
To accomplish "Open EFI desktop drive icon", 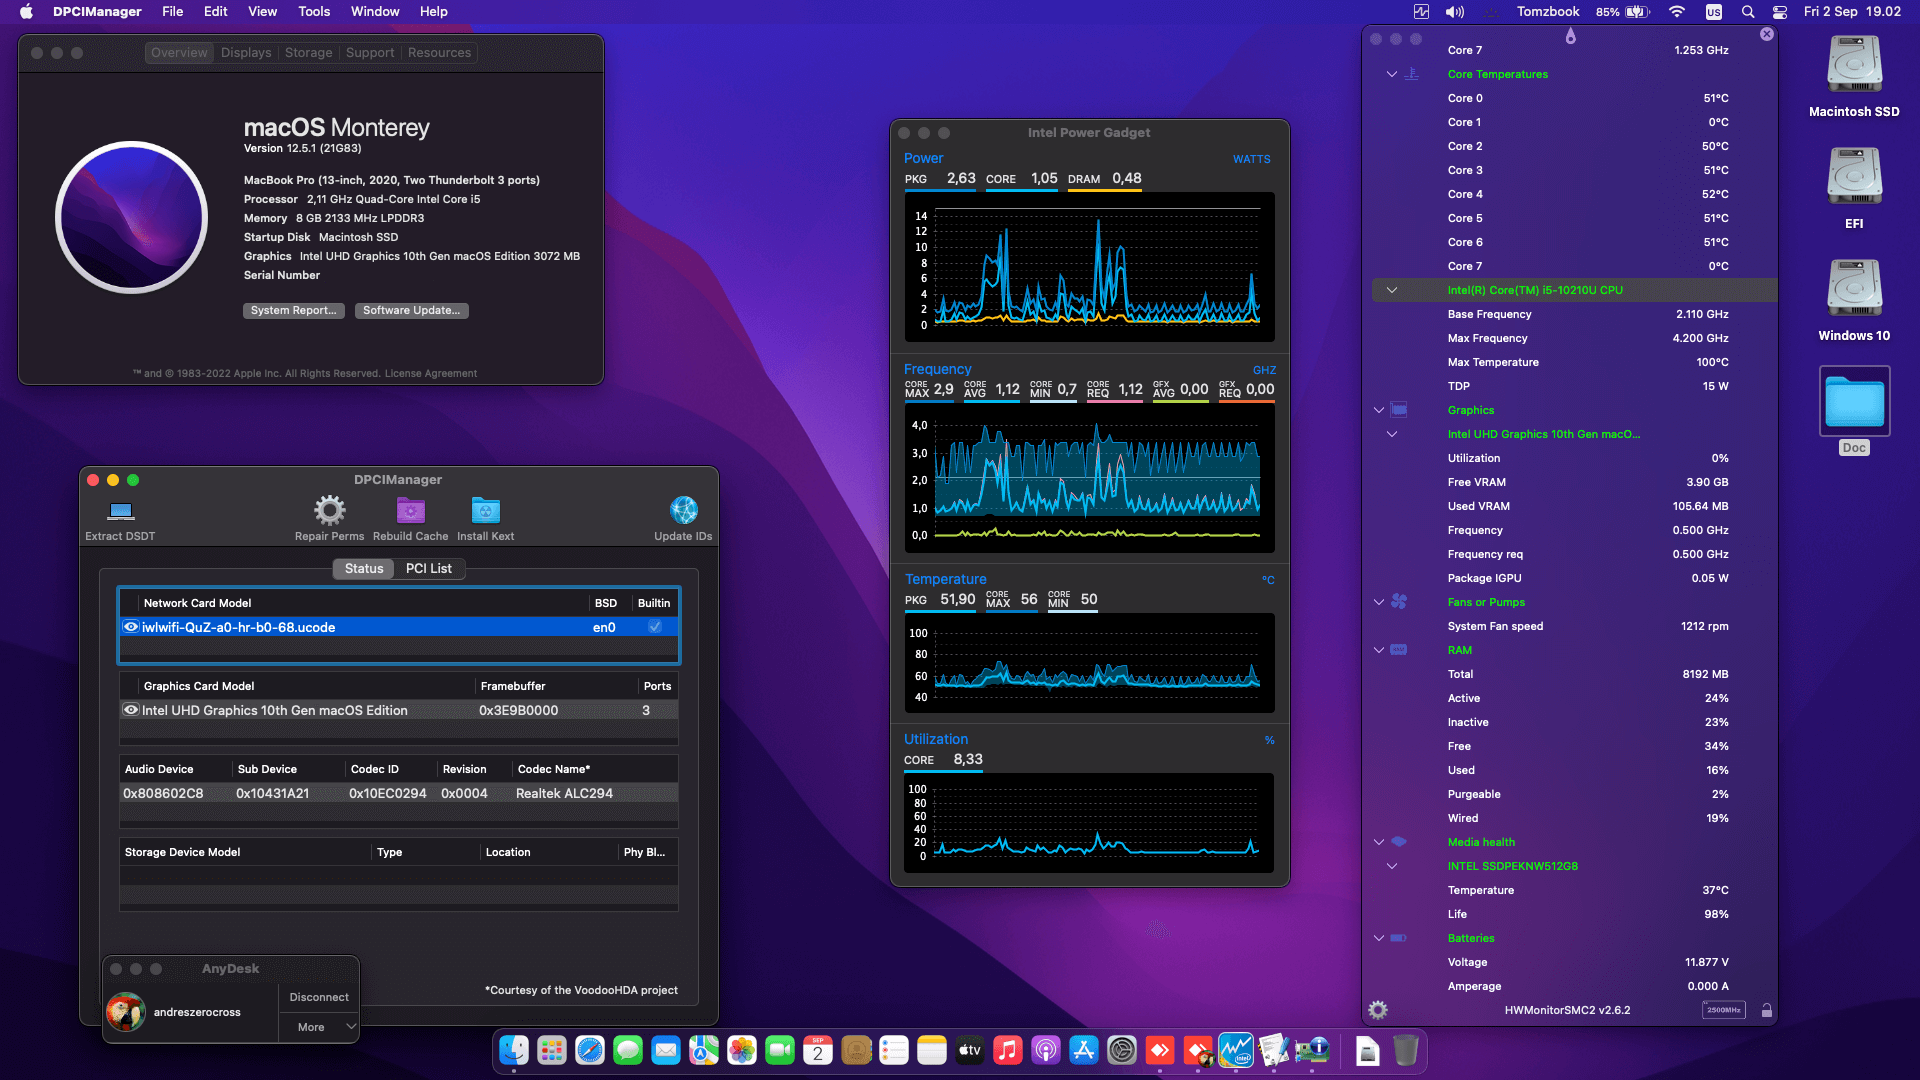I will (x=1854, y=177).
